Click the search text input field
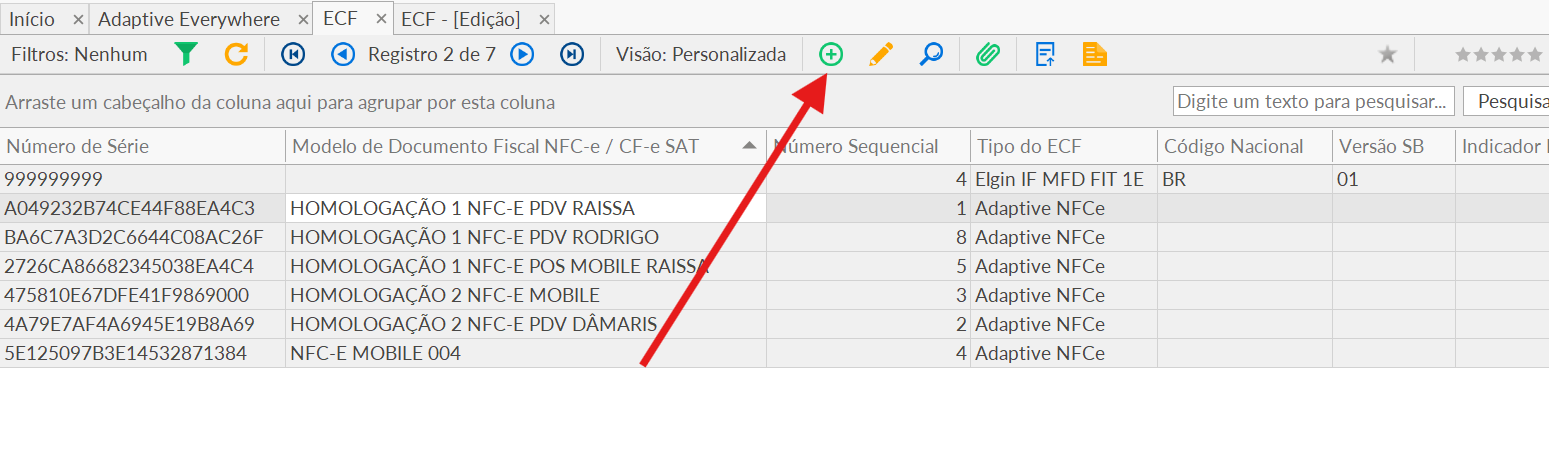1549x475 pixels. [x=1314, y=101]
